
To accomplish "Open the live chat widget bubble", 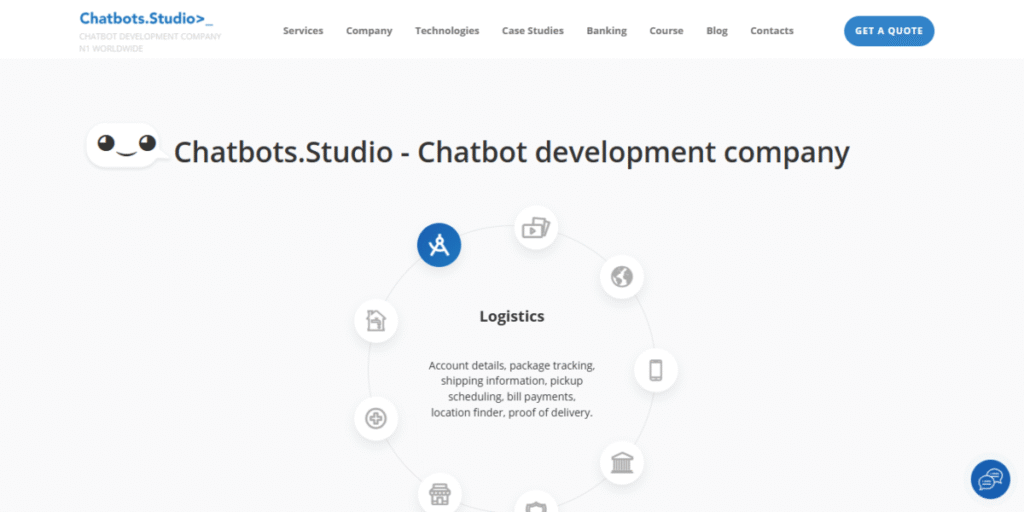I will [990, 479].
